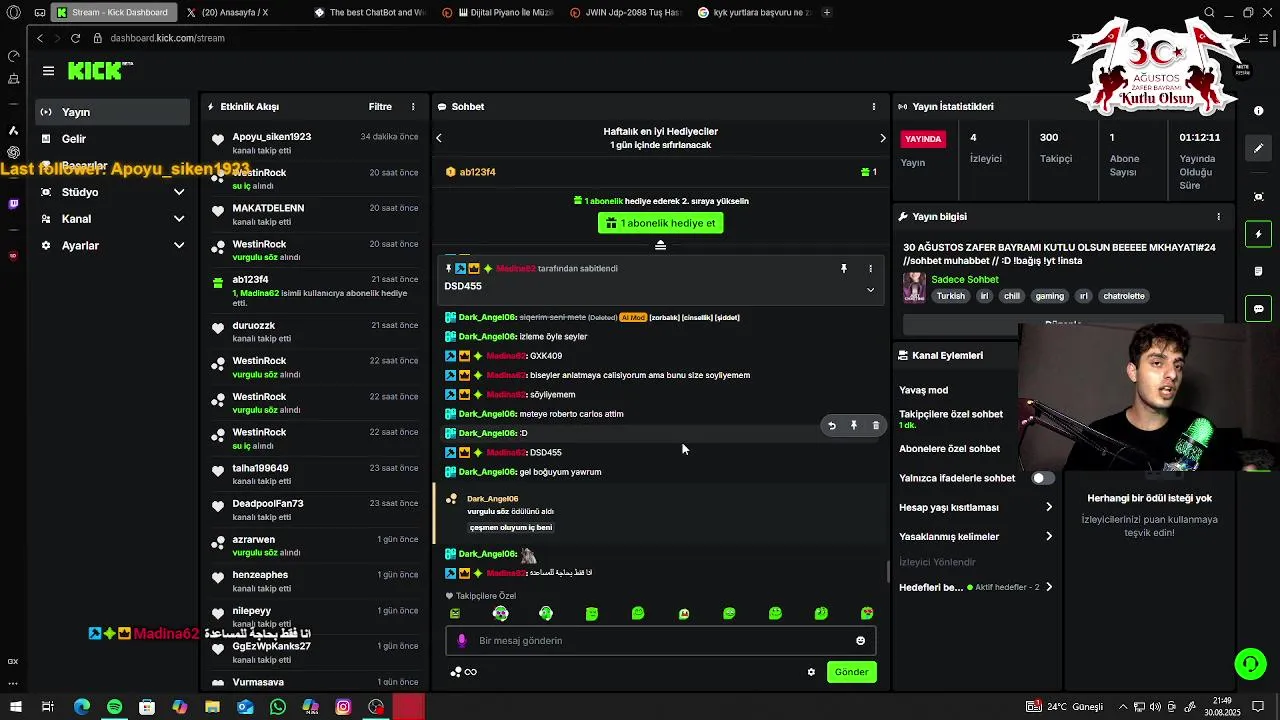Toggle Yalnızca ifadelerle sohbet switch
This screenshot has width=1280, height=720.
[1043, 478]
